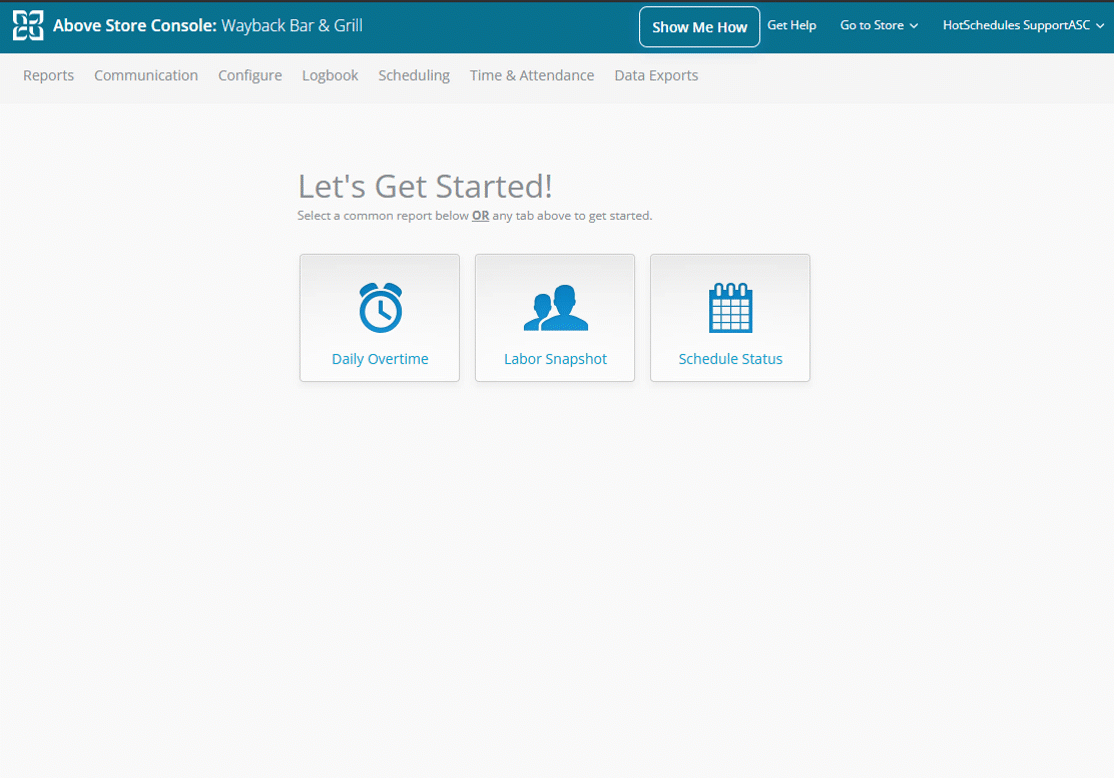
Task: Click the Labor Snapshot people icon
Action: coord(556,308)
